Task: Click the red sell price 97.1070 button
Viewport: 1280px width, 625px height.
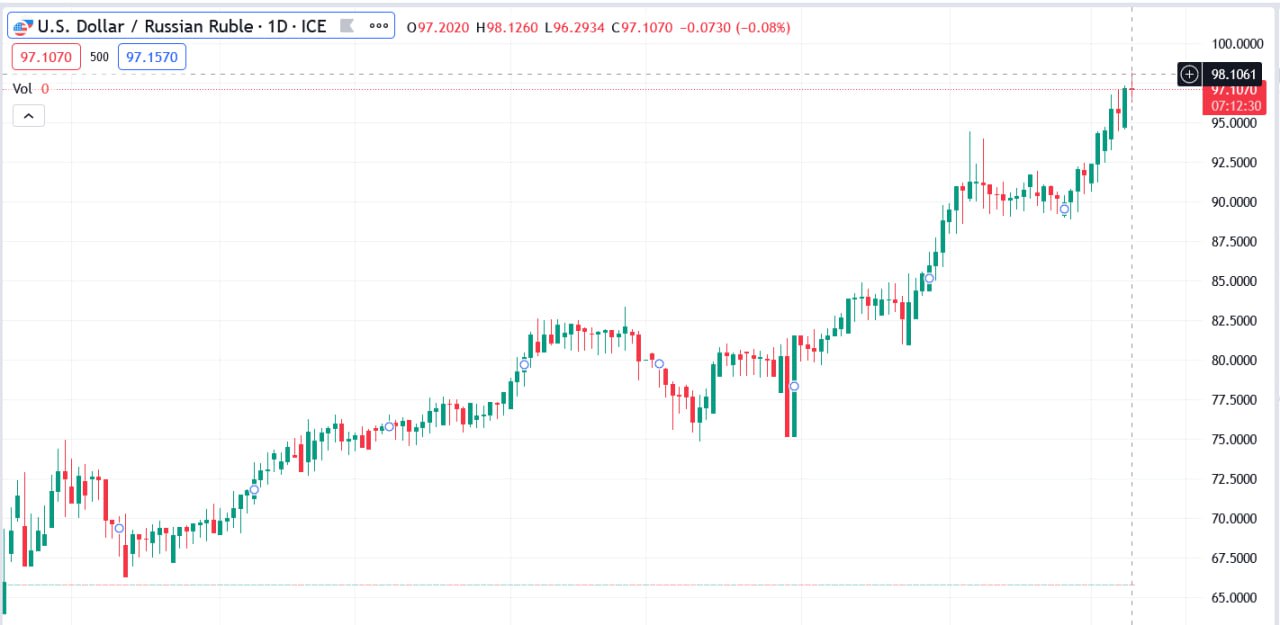Action: point(46,57)
